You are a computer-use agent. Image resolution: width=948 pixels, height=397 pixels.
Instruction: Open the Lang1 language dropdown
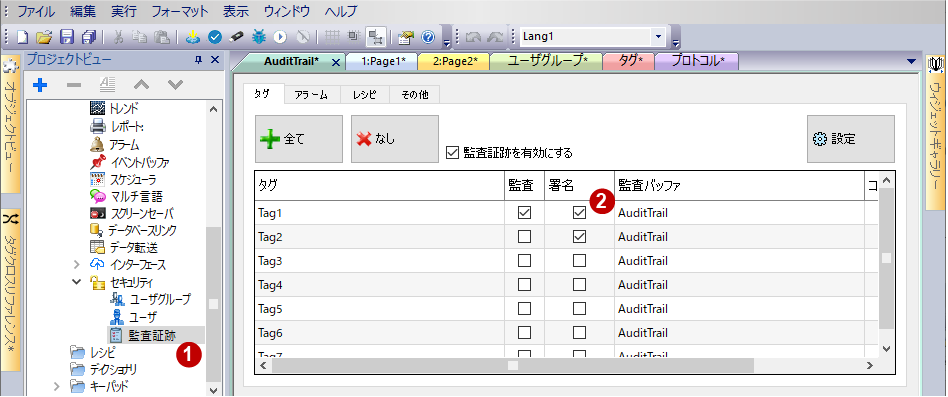[x=658, y=37]
